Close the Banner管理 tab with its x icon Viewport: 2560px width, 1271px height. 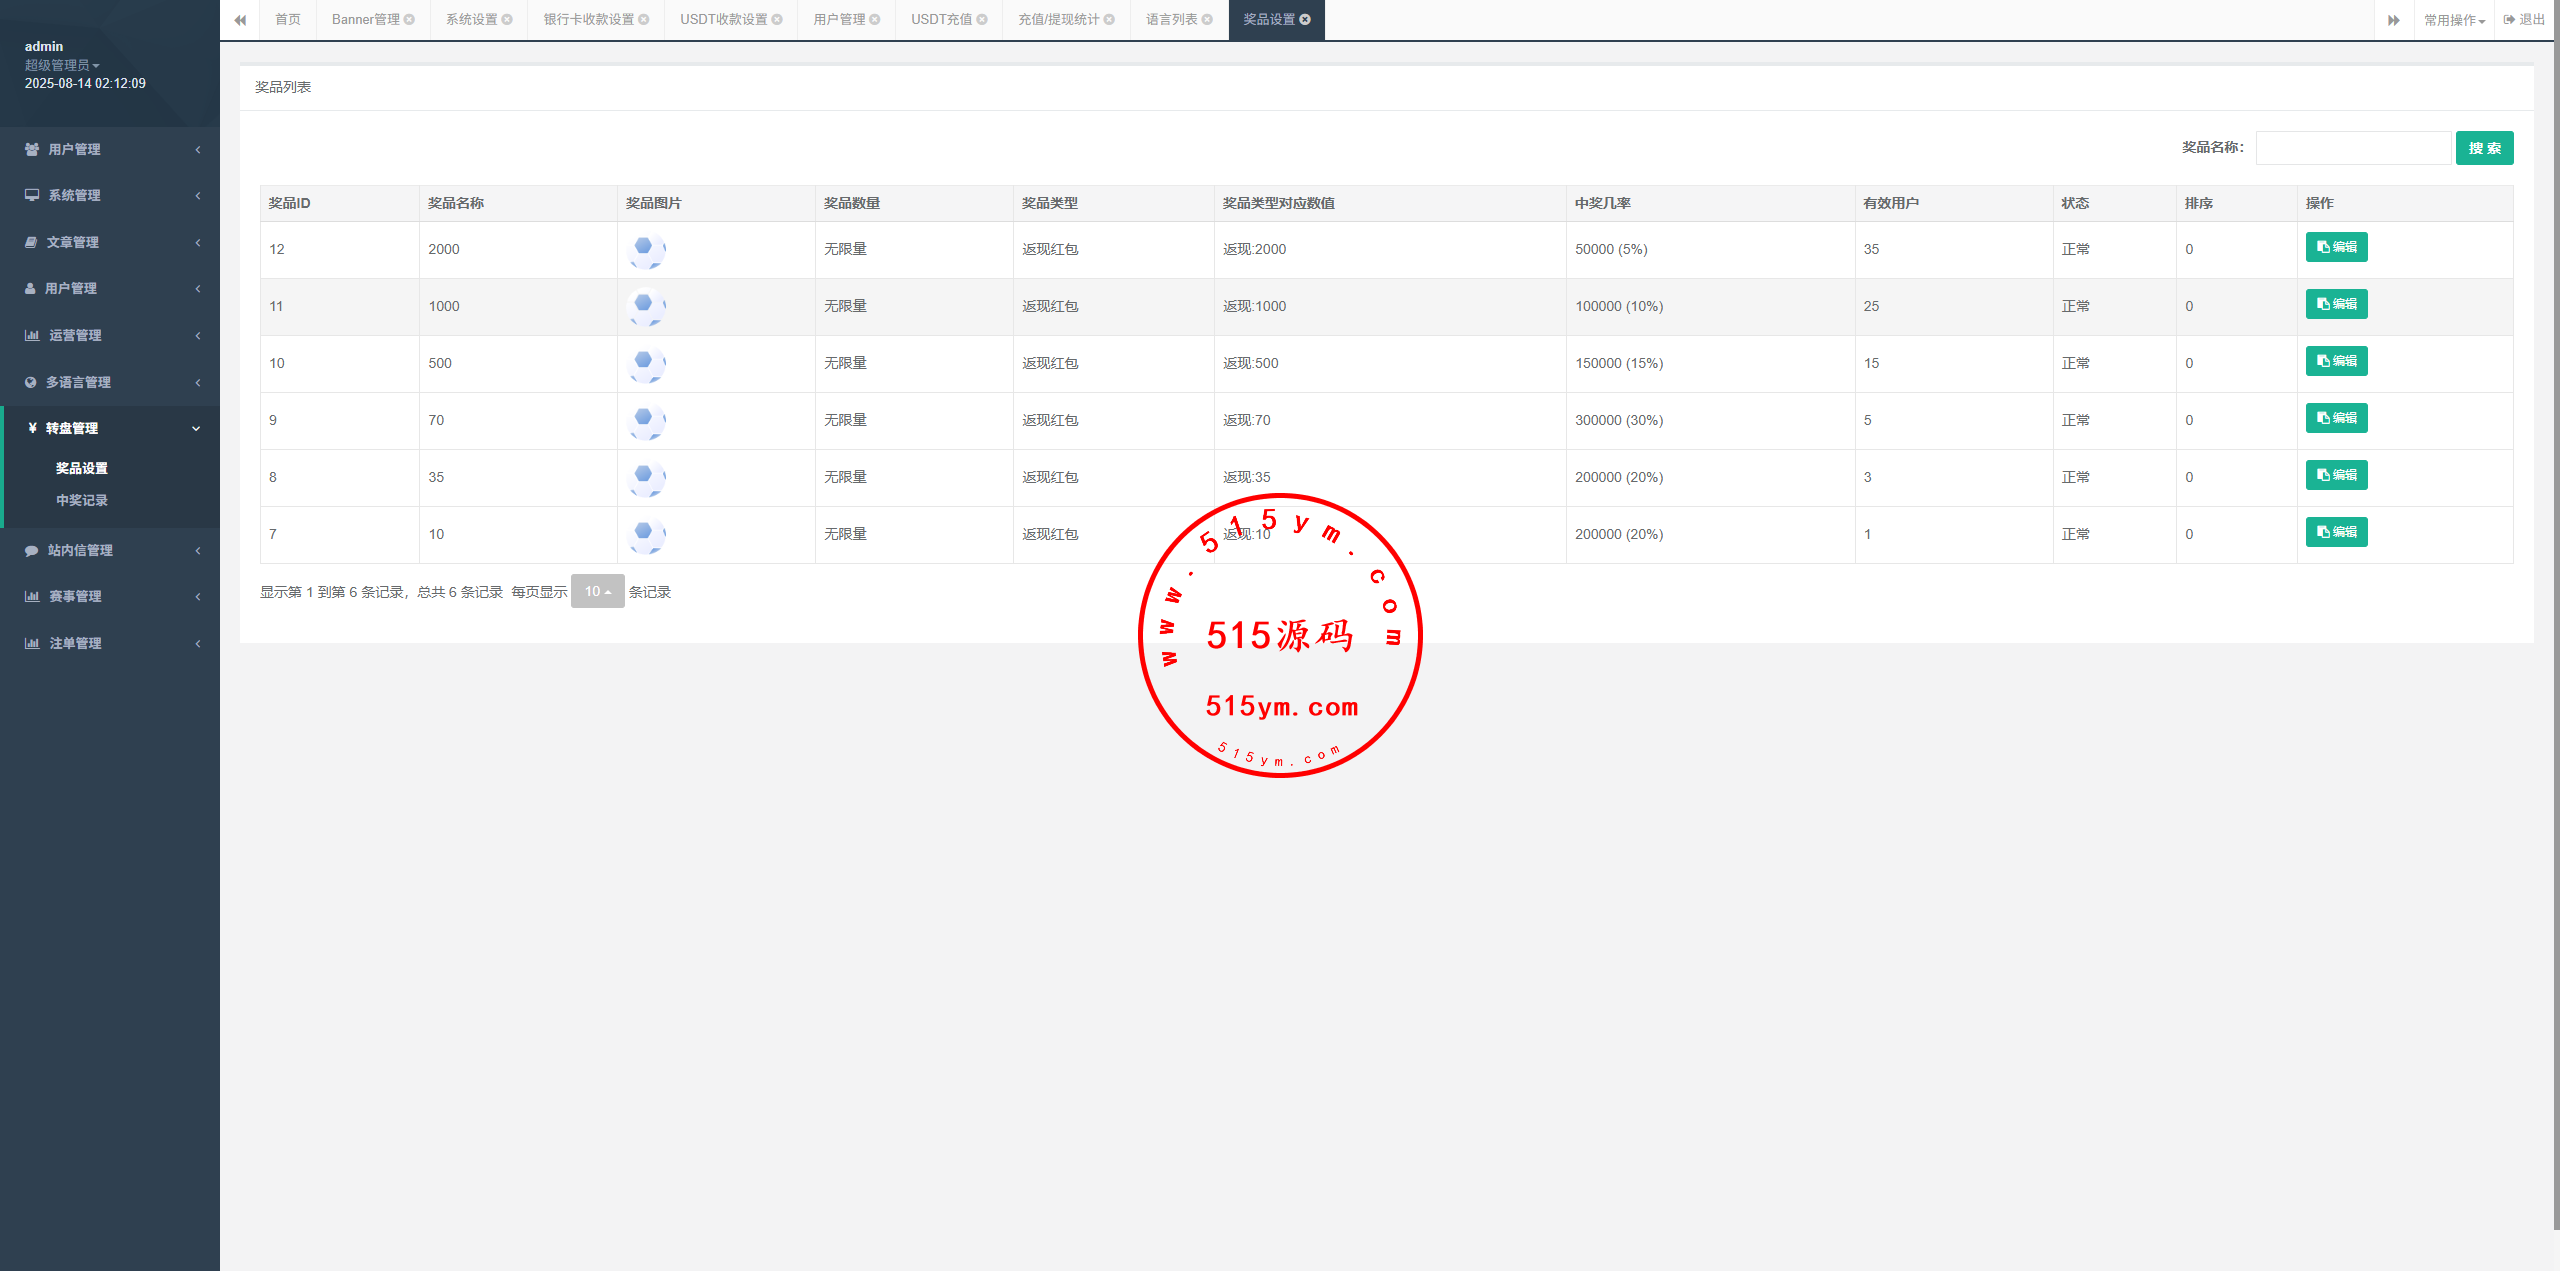409,20
